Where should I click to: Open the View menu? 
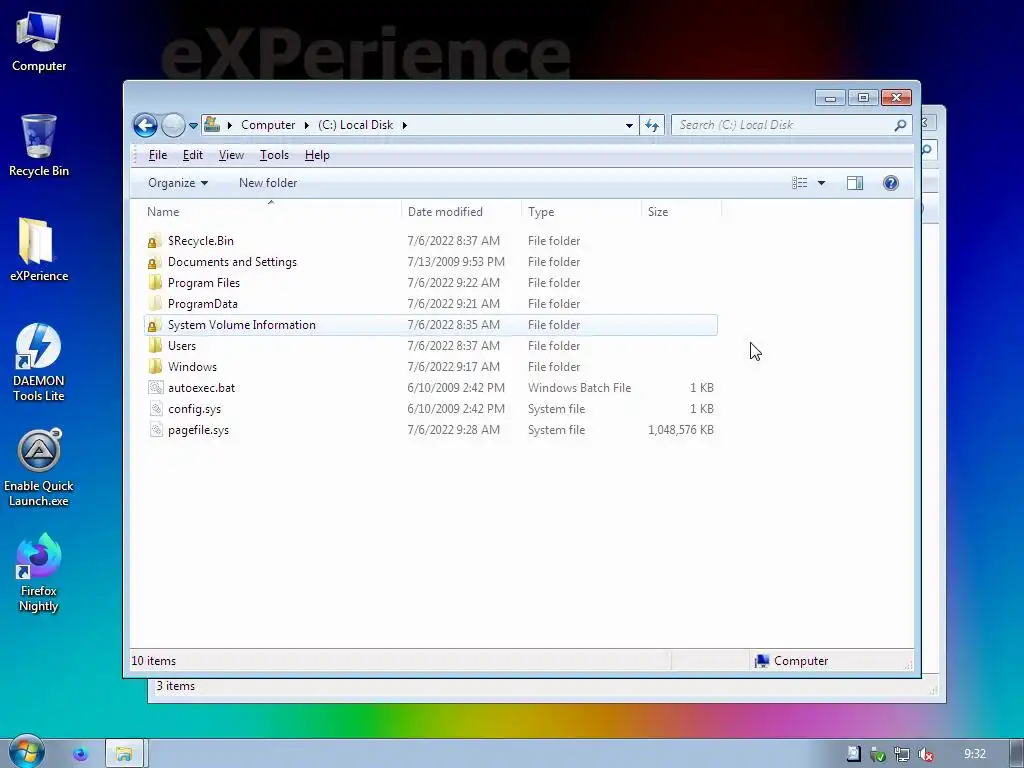tap(231, 155)
